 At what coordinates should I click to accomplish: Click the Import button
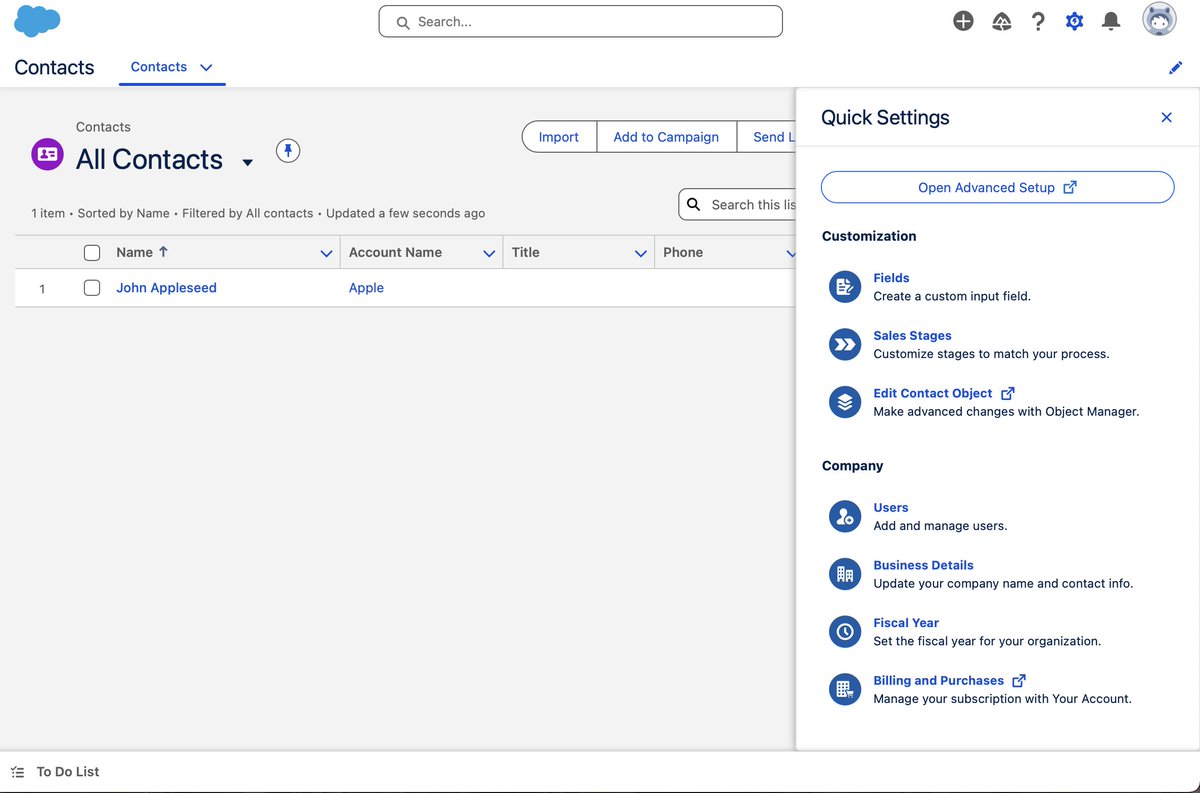pos(559,137)
